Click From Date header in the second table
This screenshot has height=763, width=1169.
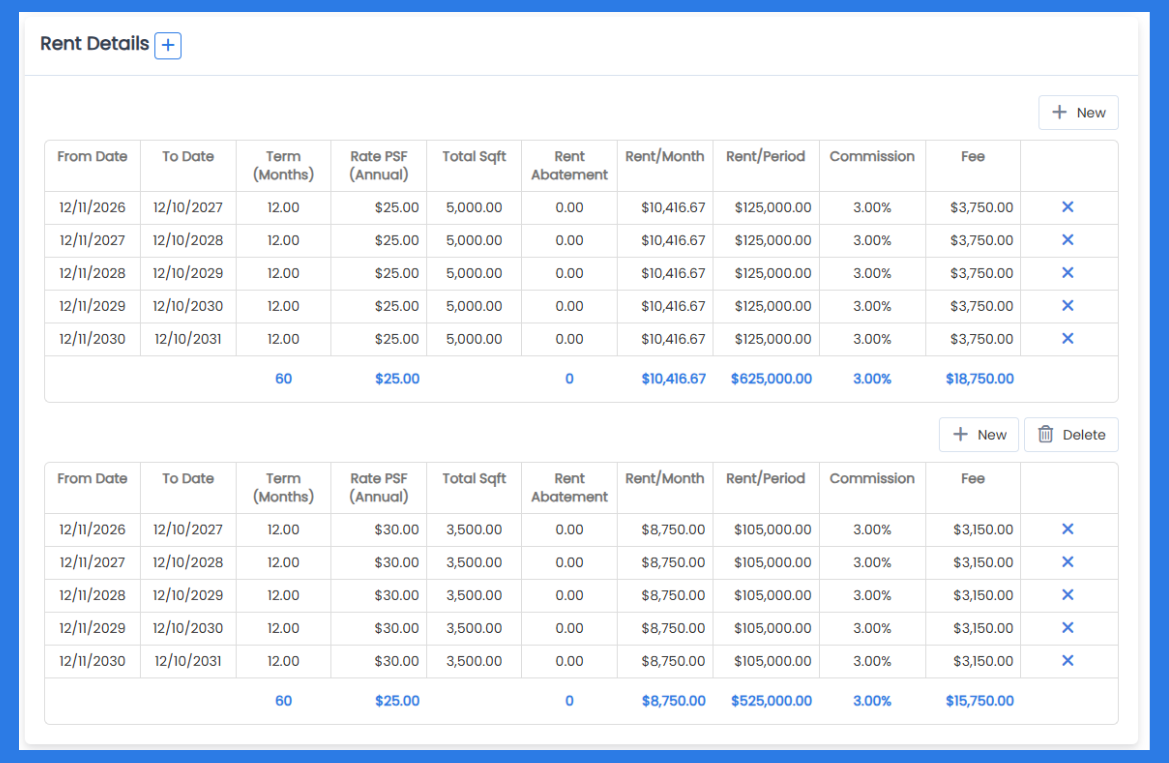point(92,479)
